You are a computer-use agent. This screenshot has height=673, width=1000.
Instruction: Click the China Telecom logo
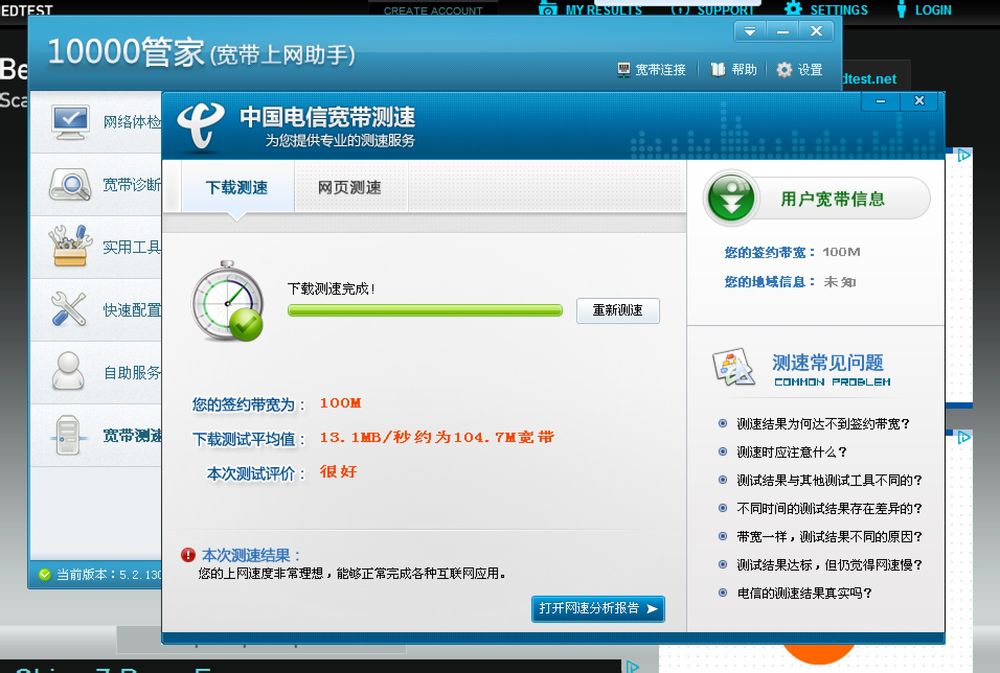tap(201, 124)
